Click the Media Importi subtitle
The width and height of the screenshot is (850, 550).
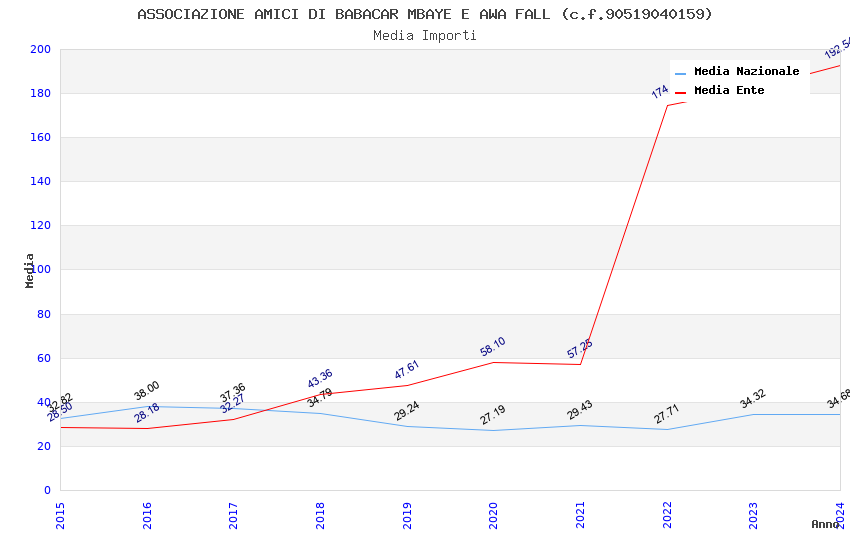tap(424, 36)
